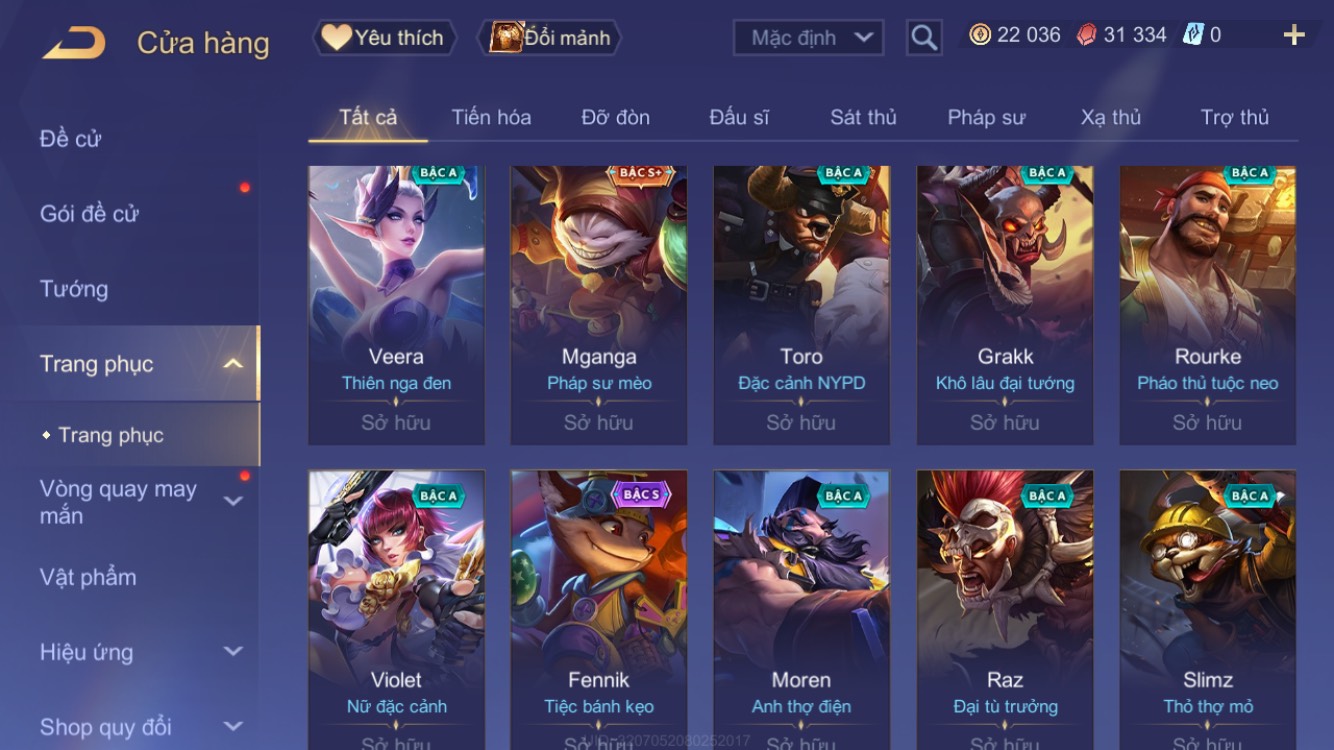Image resolution: width=1334 pixels, height=750 pixels.
Task: Open the Tướng sidebar item
Action: click(x=74, y=289)
